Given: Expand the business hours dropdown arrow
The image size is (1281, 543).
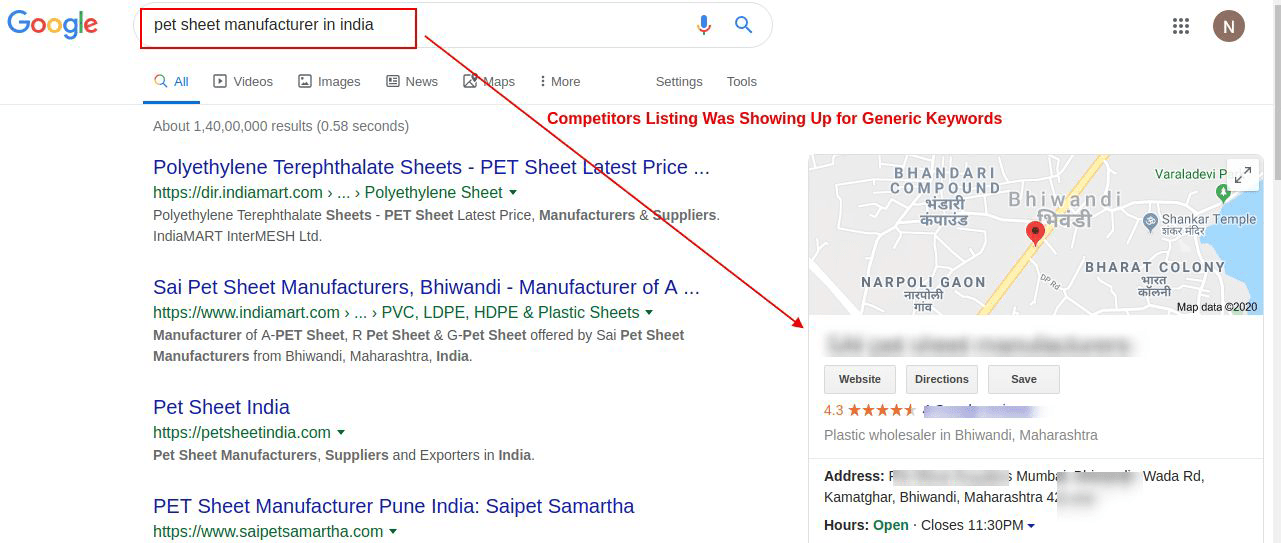Looking at the screenshot, I should pos(1031,526).
